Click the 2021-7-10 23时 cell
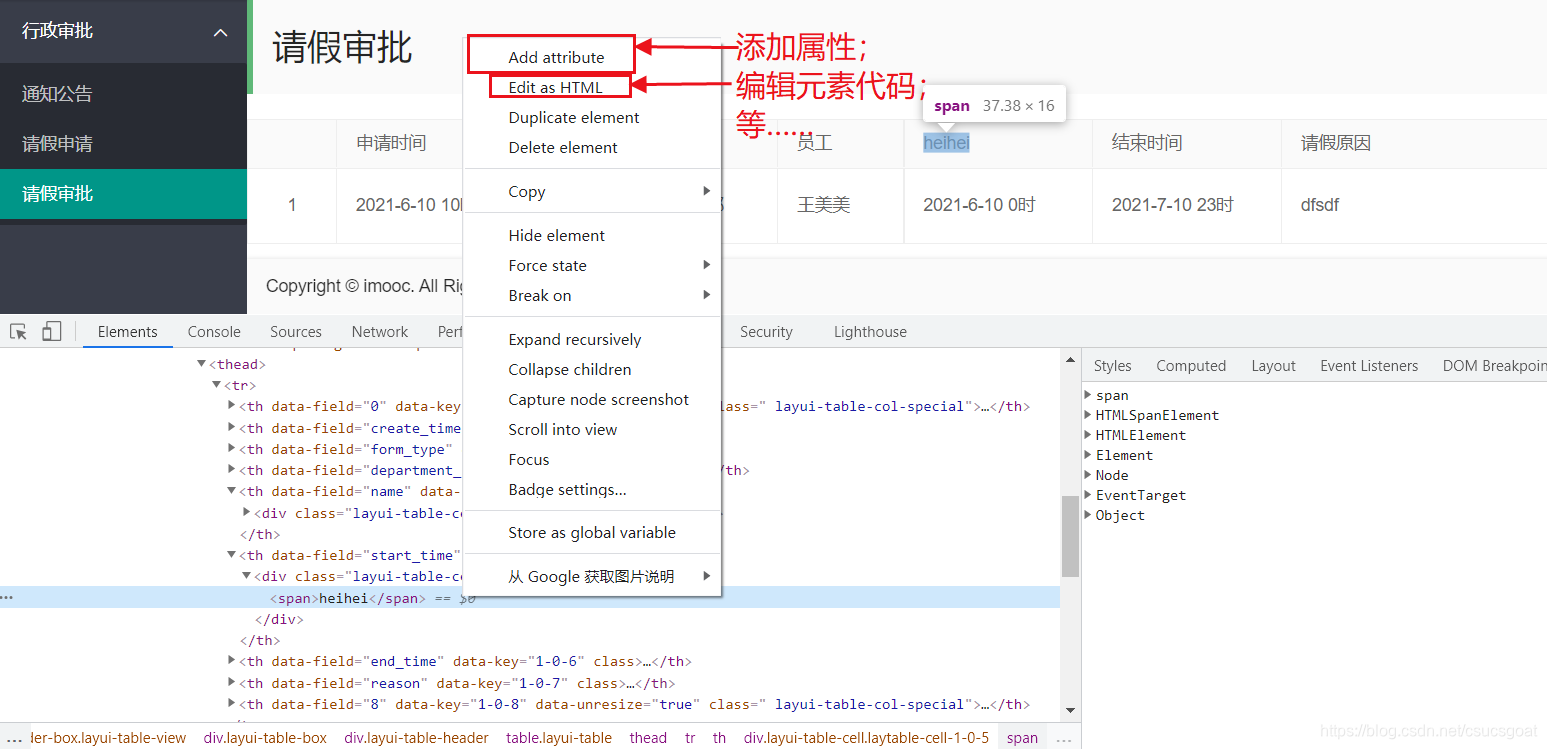 tap(1173, 205)
